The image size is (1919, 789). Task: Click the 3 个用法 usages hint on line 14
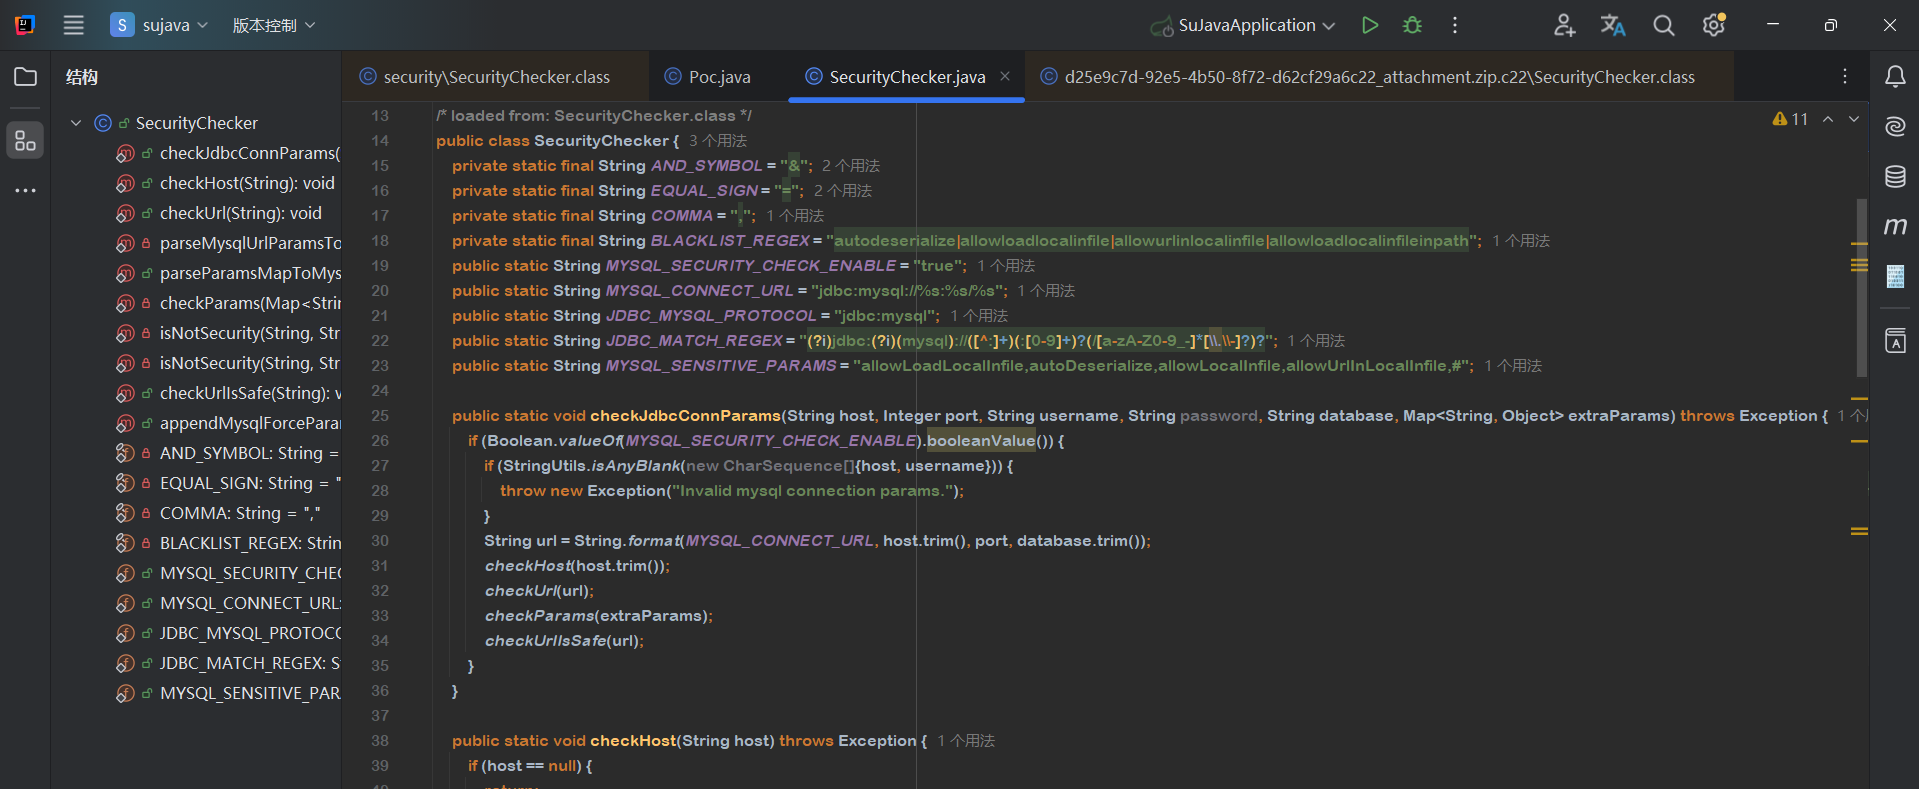pos(717,141)
